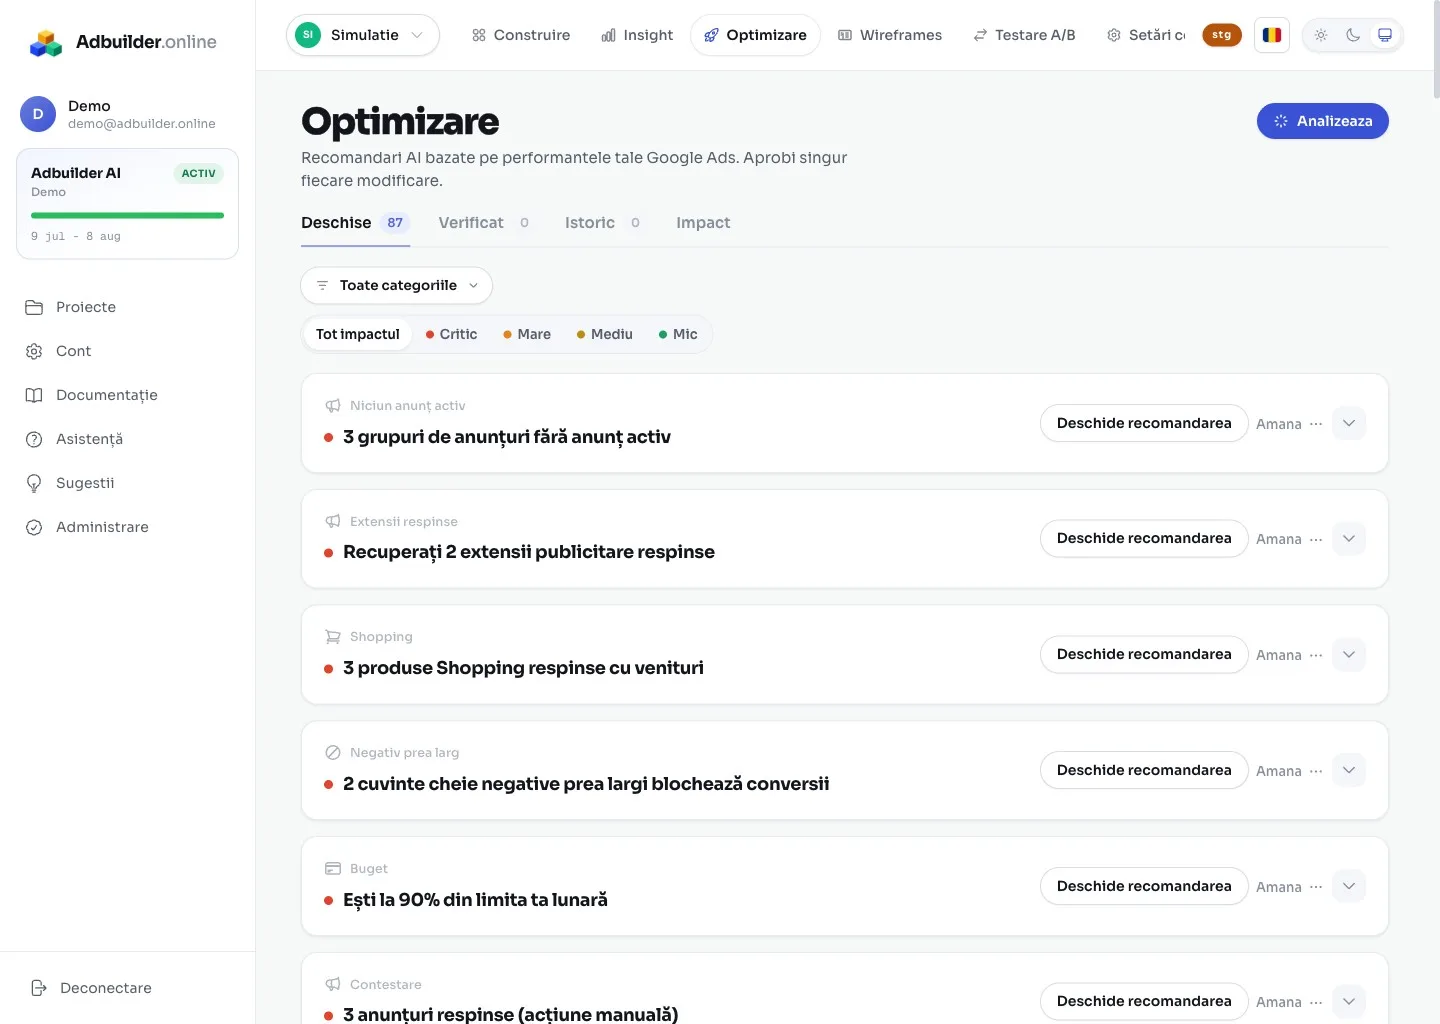
Task: Amana the '2 cuvinte cheie negative' recommendation
Action: pyautogui.click(x=1279, y=771)
